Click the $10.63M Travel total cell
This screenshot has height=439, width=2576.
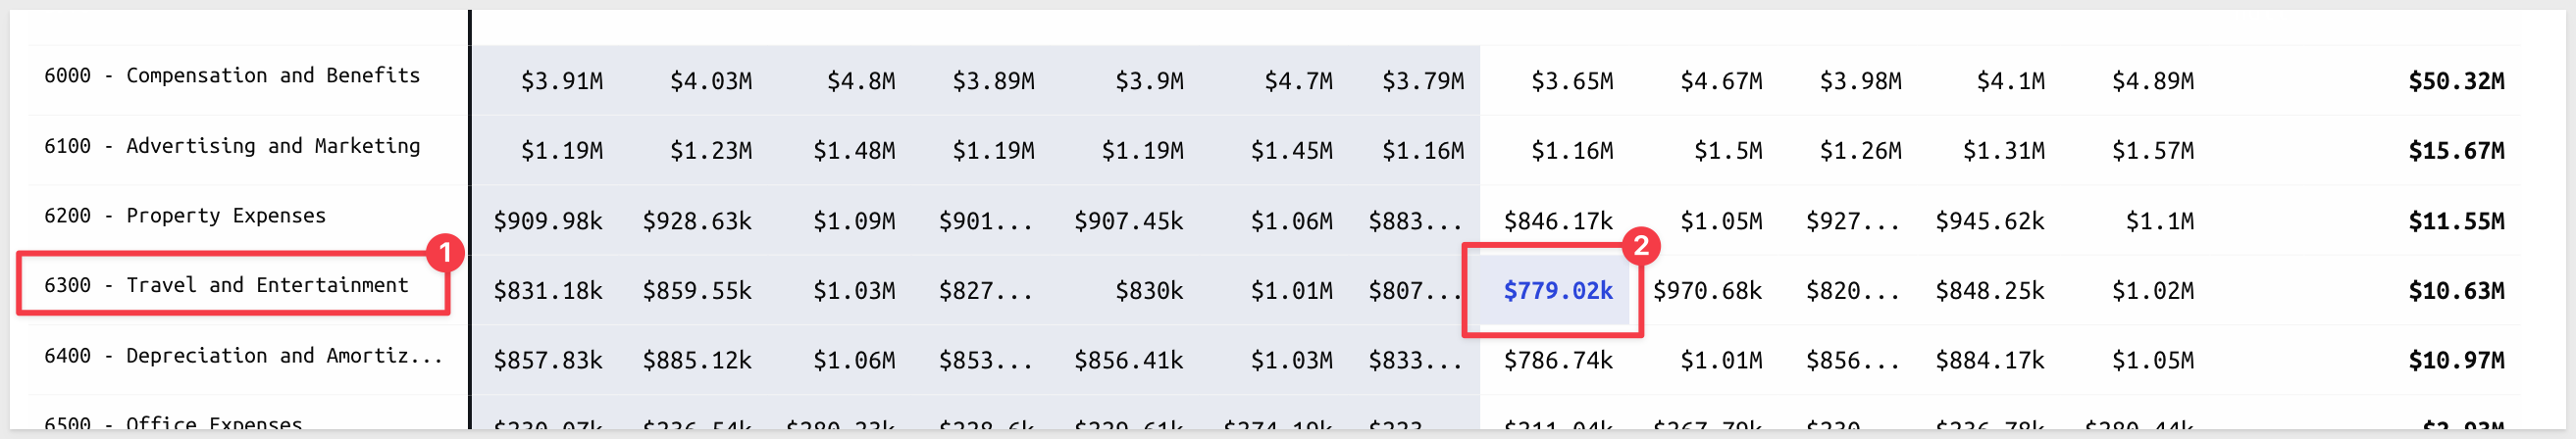2456,291
